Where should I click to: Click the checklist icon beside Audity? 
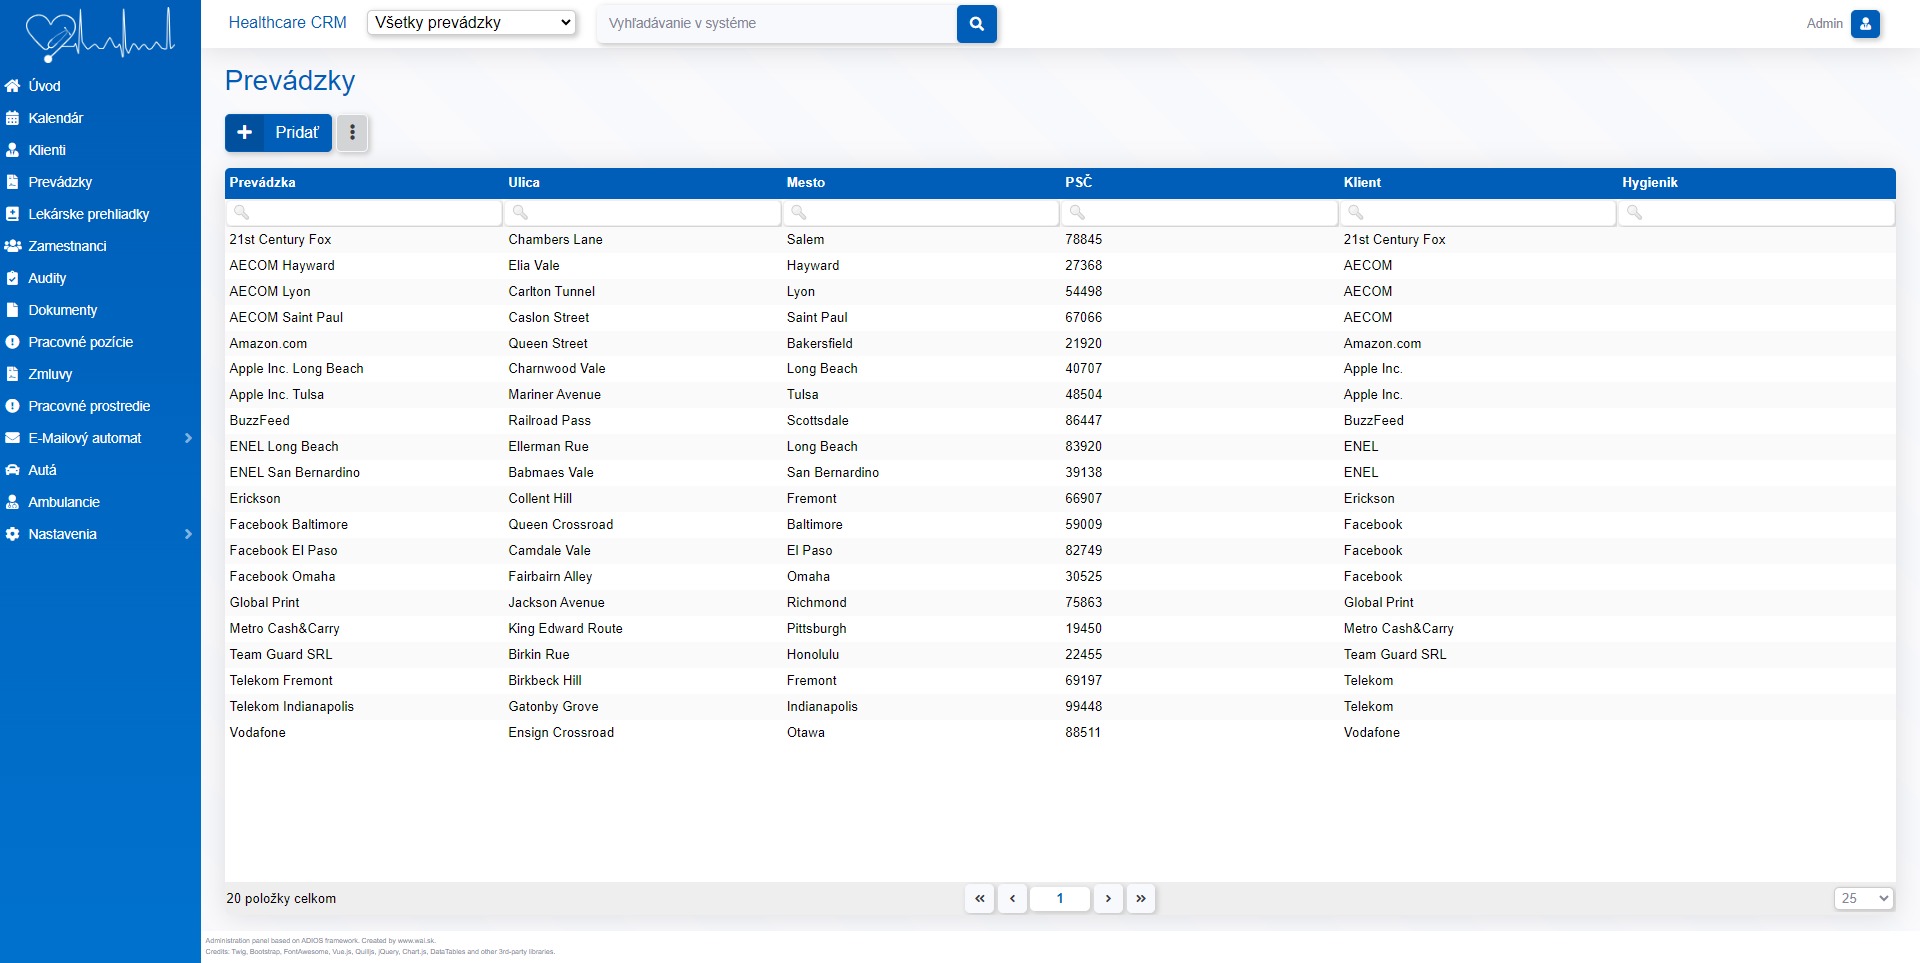pos(12,278)
